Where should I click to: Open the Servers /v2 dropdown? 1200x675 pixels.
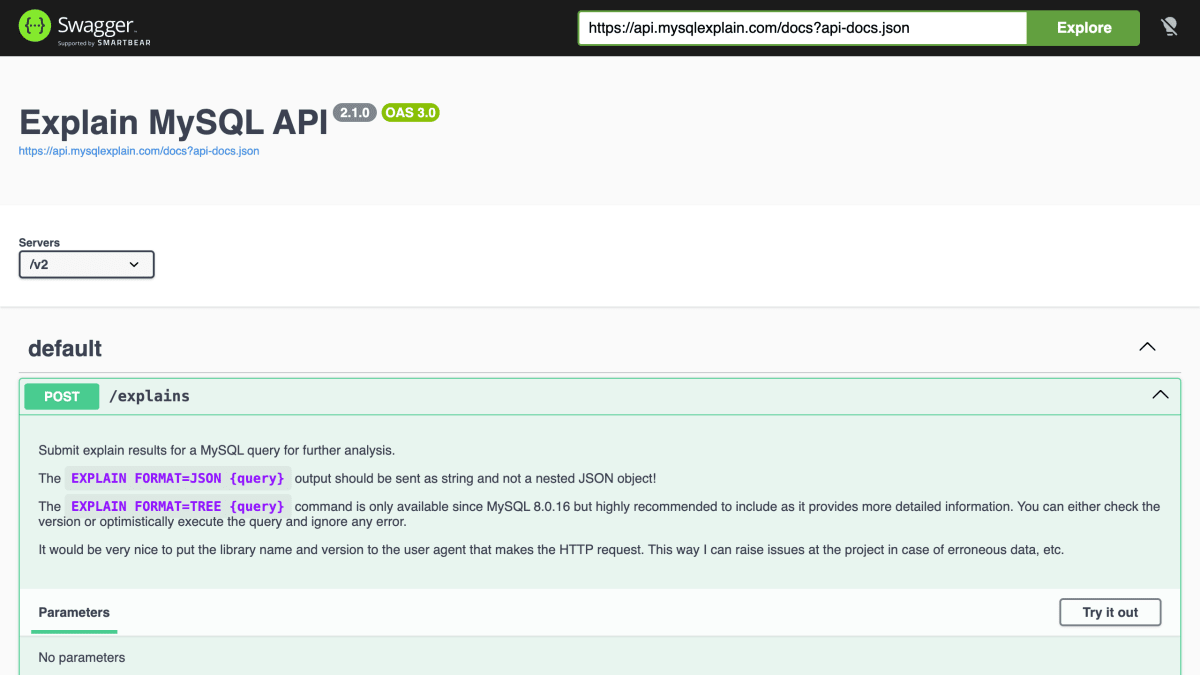point(87,264)
